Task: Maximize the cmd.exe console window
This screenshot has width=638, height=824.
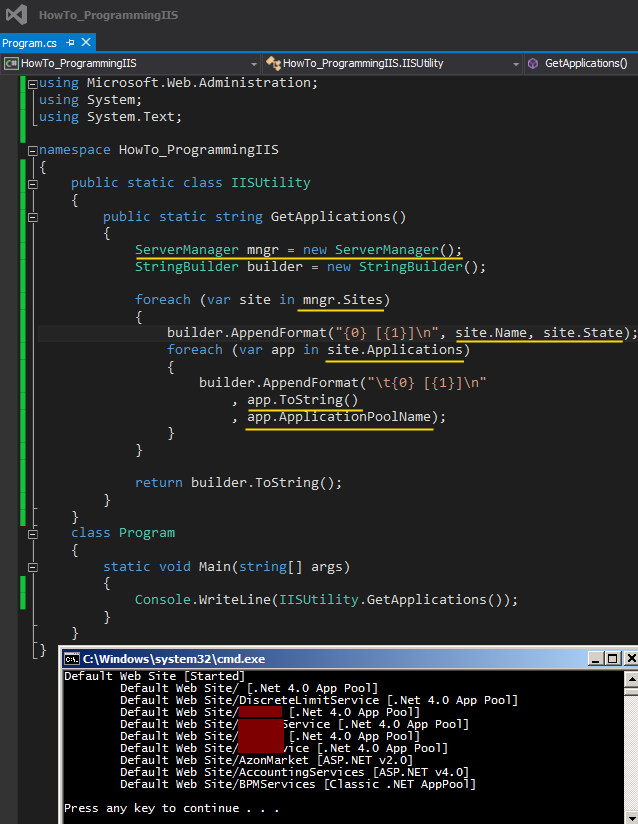Action: point(612,659)
